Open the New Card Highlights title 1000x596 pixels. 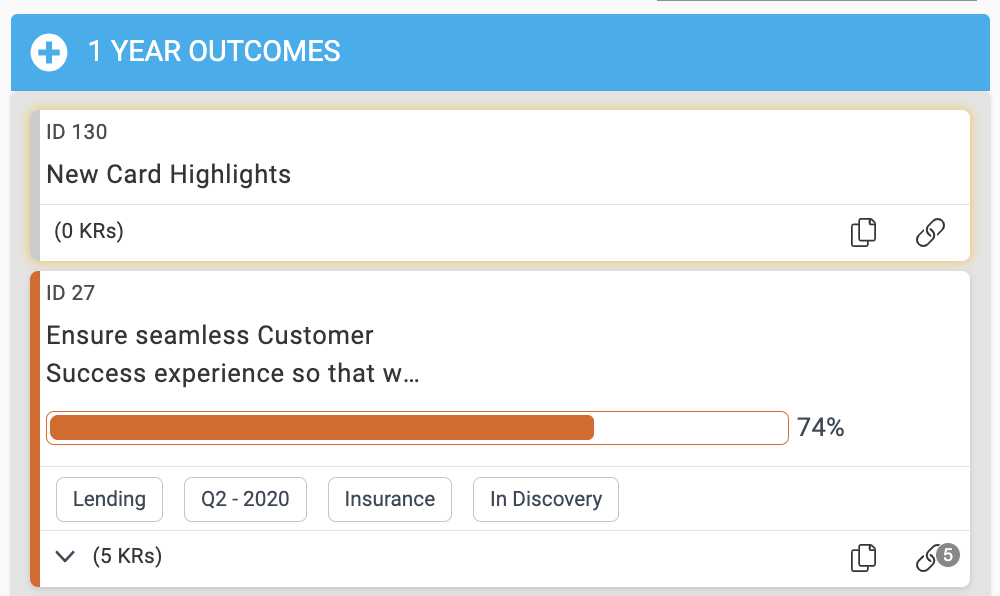pos(168,174)
